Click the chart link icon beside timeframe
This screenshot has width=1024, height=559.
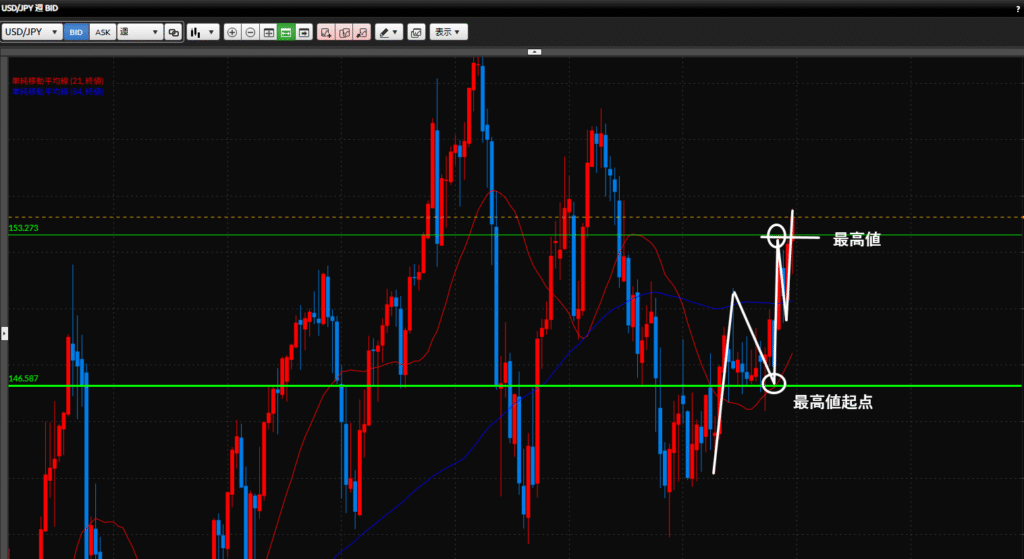click(174, 32)
